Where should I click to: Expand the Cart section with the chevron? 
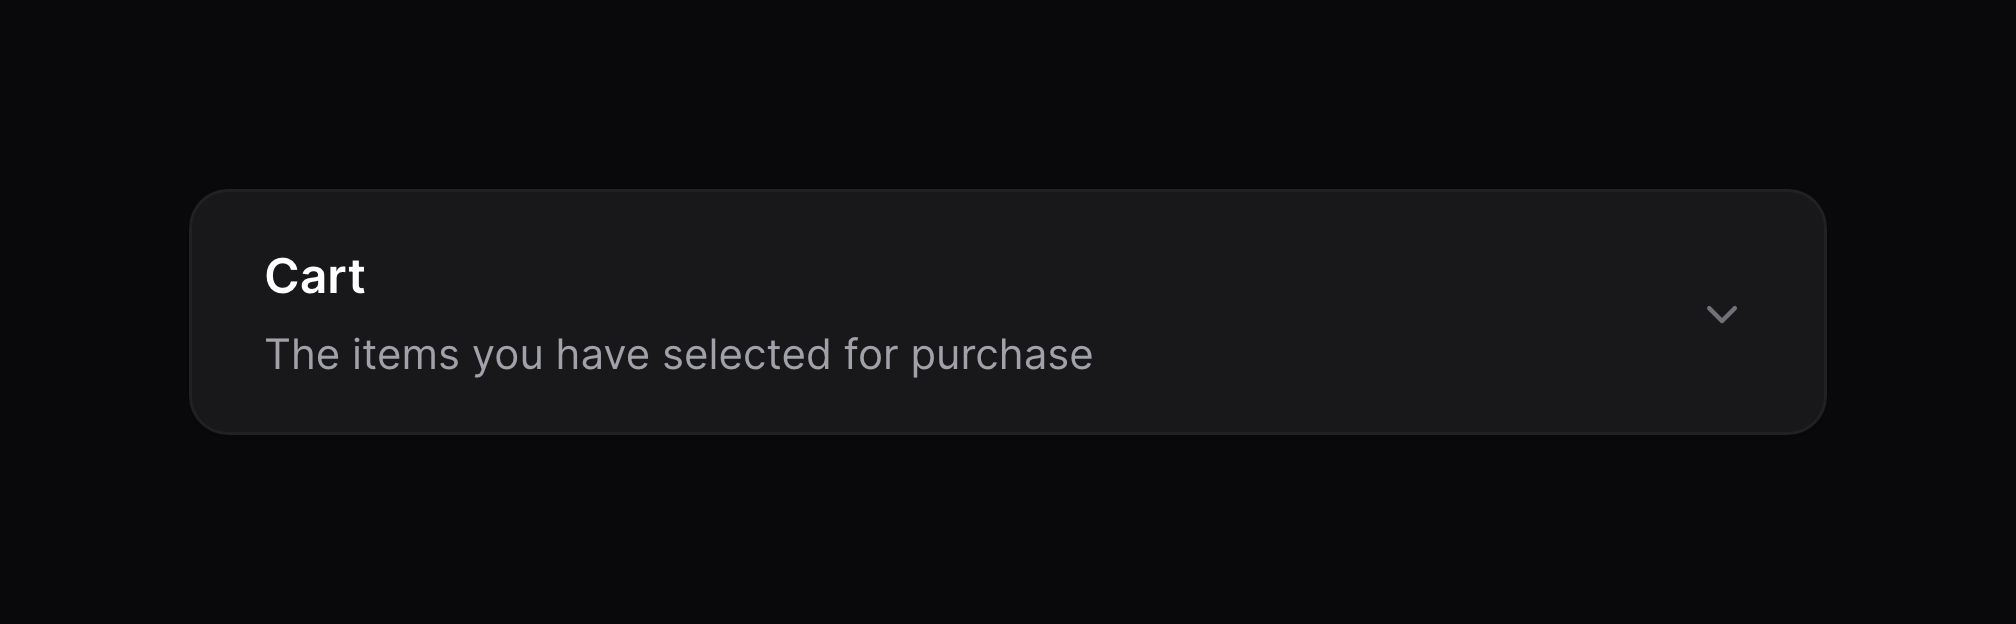pos(1721,314)
